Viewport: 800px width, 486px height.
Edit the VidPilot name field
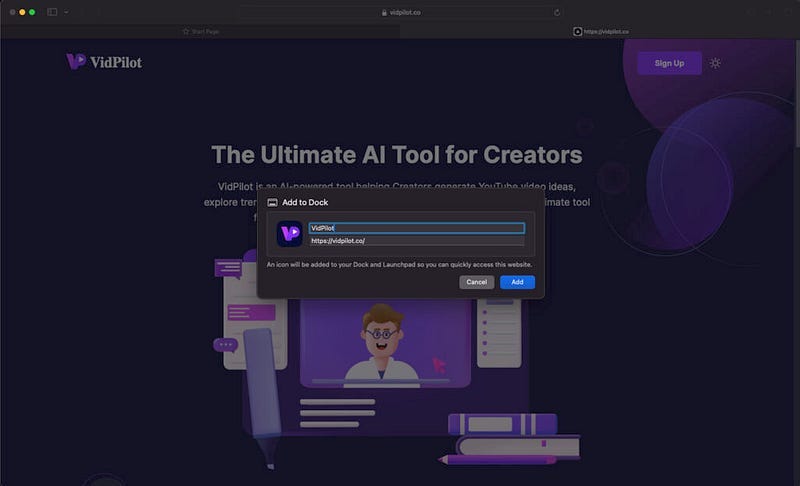click(x=416, y=228)
